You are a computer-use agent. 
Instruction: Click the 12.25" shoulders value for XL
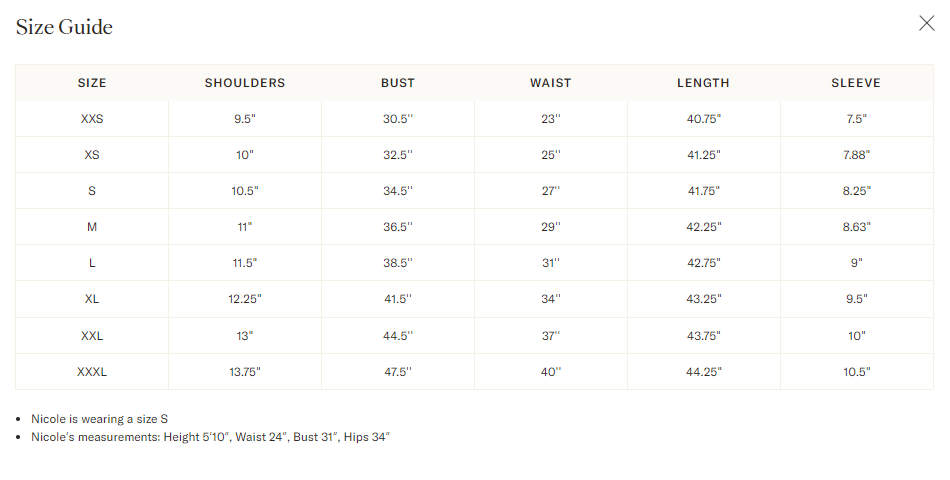click(245, 299)
